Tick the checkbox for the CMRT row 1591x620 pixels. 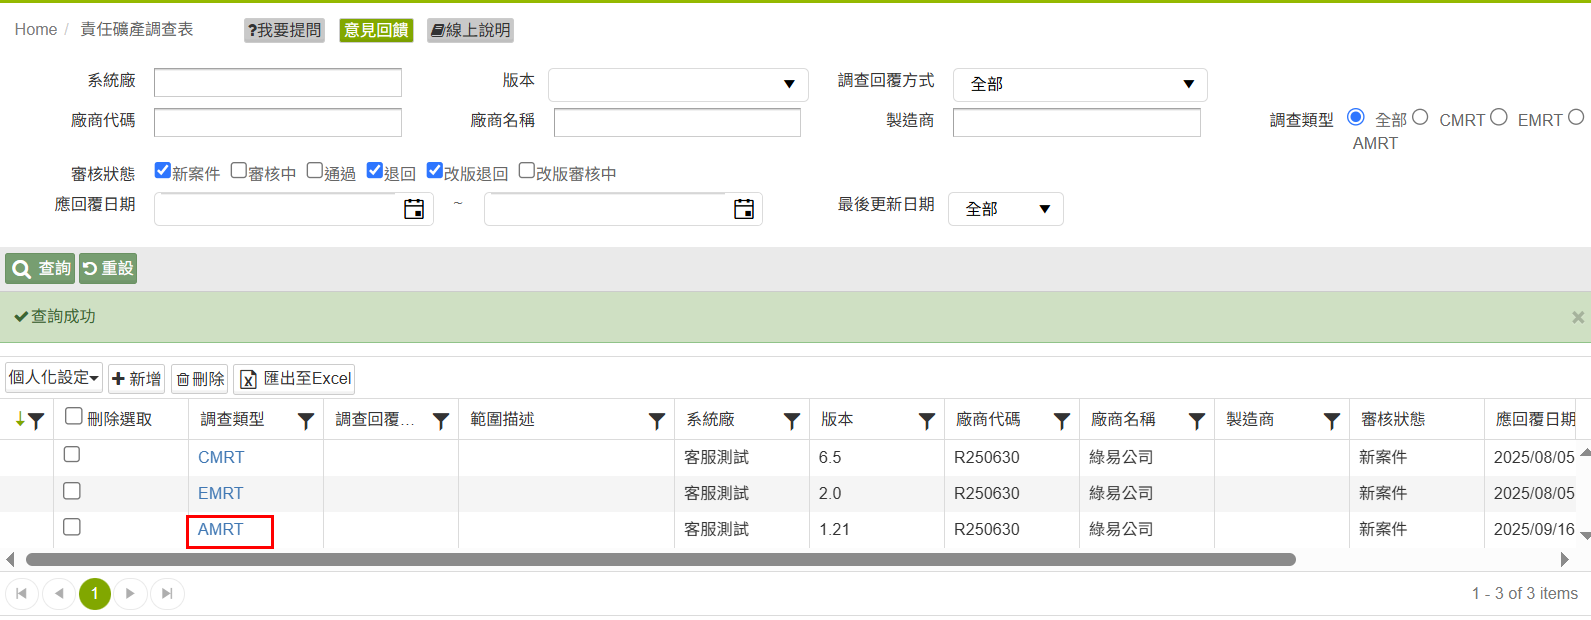tap(72, 454)
